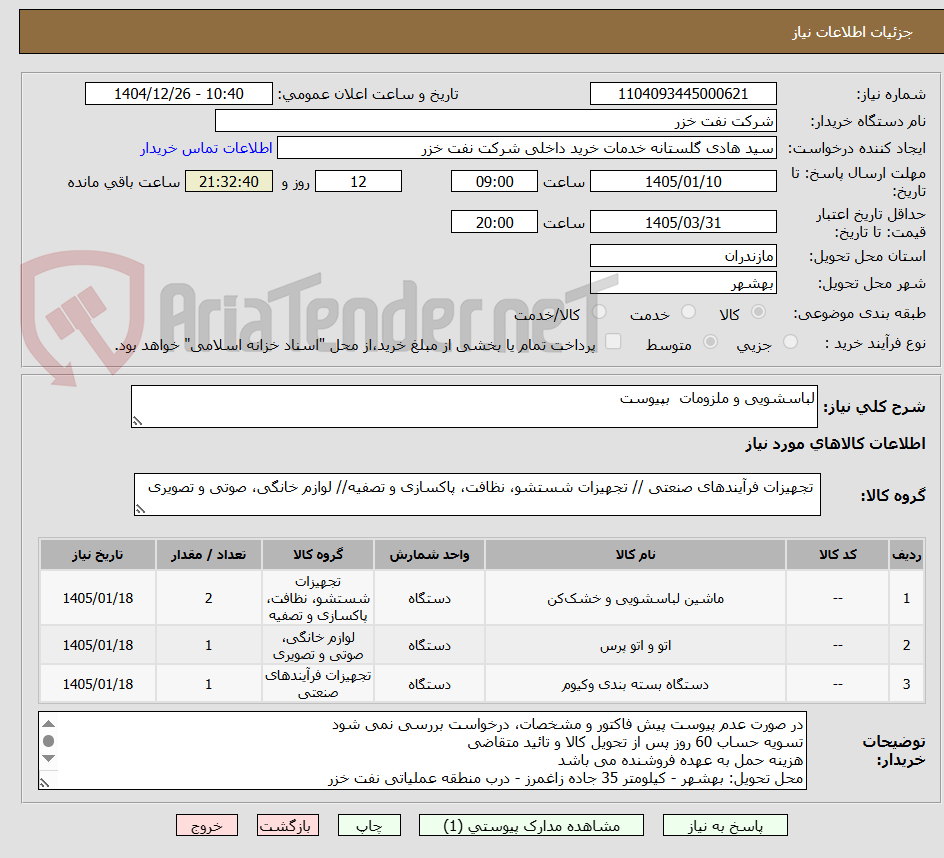This screenshot has height=858, width=944.
Task: Click the چاپ print button
Action: click(369, 825)
